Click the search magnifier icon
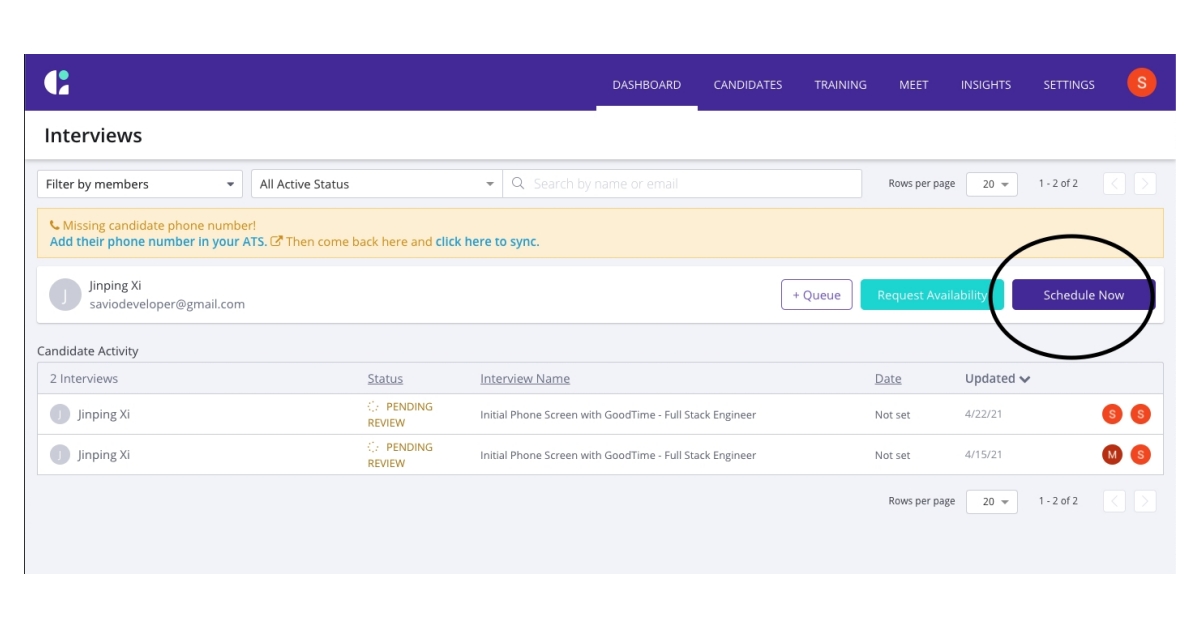 pyautogui.click(x=519, y=183)
